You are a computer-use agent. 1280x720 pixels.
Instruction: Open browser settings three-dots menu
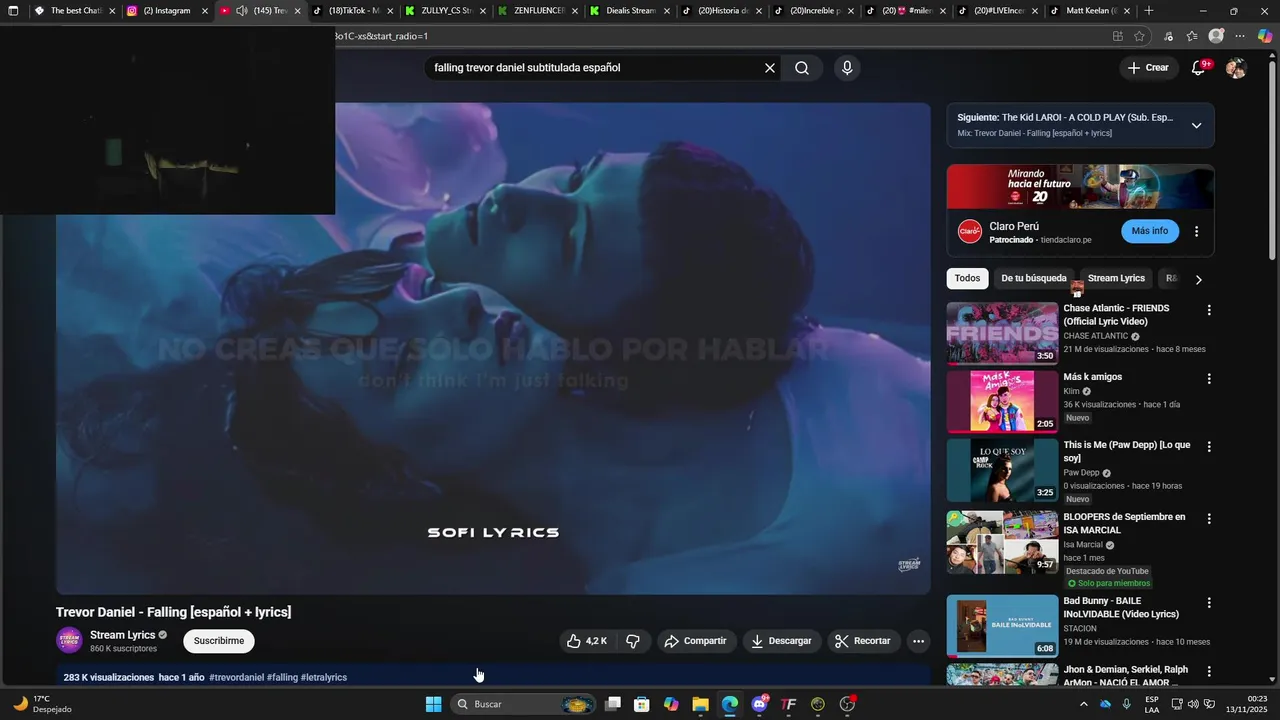tap(1240, 36)
